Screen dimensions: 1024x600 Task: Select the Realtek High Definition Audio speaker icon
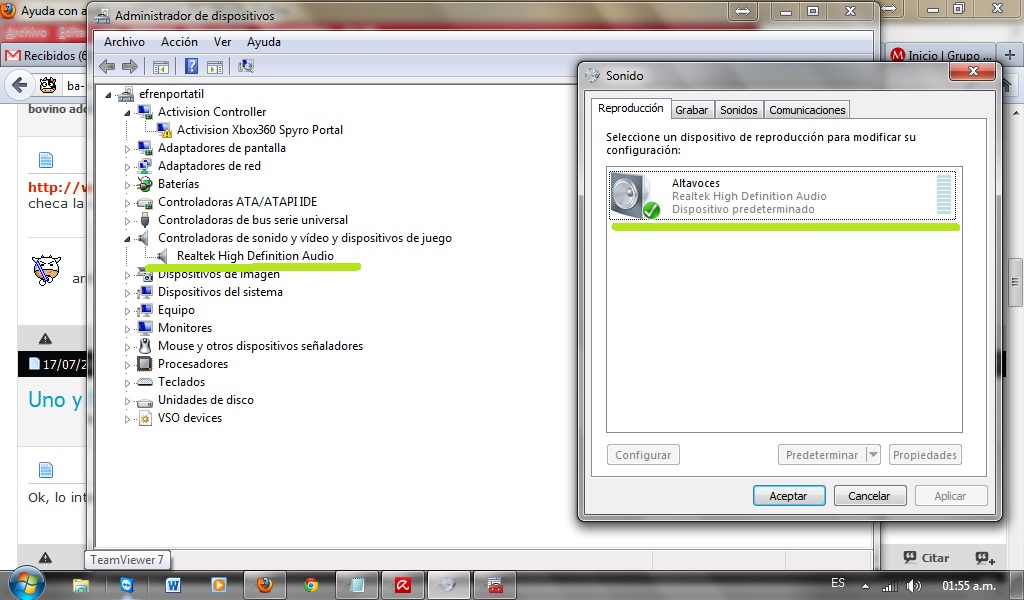[163, 256]
